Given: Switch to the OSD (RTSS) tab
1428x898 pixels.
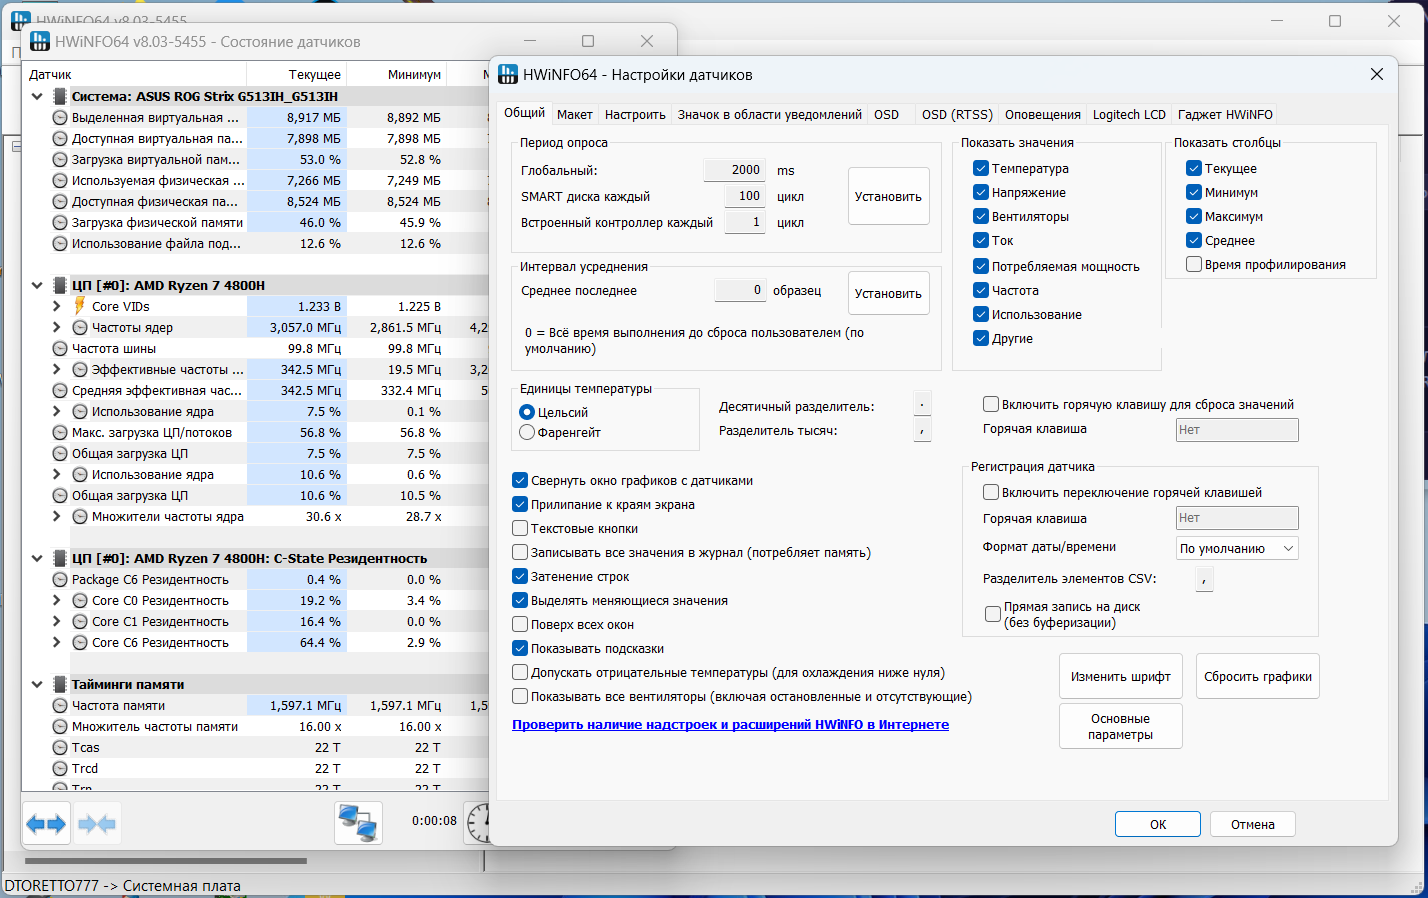Looking at the screenshot, I should click(x=957, y=114).
